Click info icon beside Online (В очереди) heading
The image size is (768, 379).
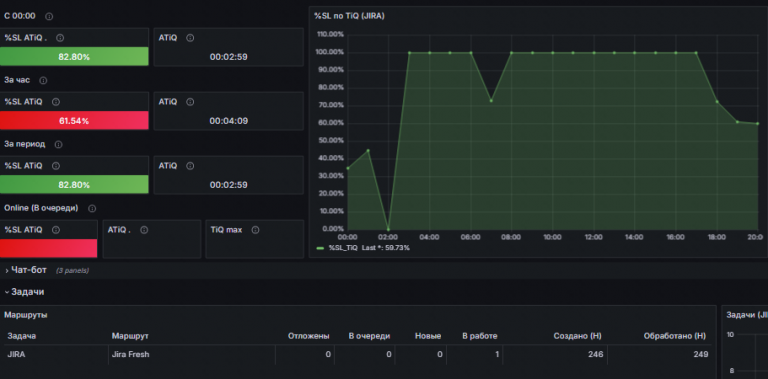click(92, 209)
